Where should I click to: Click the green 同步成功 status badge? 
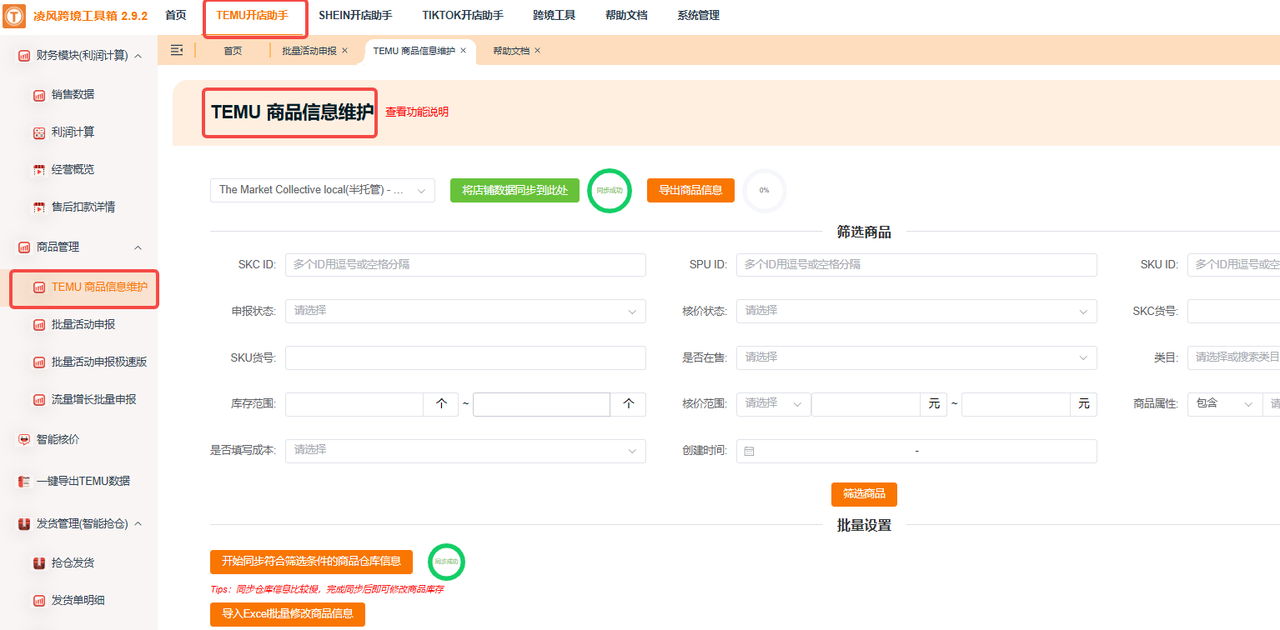[x=609, y=191]
